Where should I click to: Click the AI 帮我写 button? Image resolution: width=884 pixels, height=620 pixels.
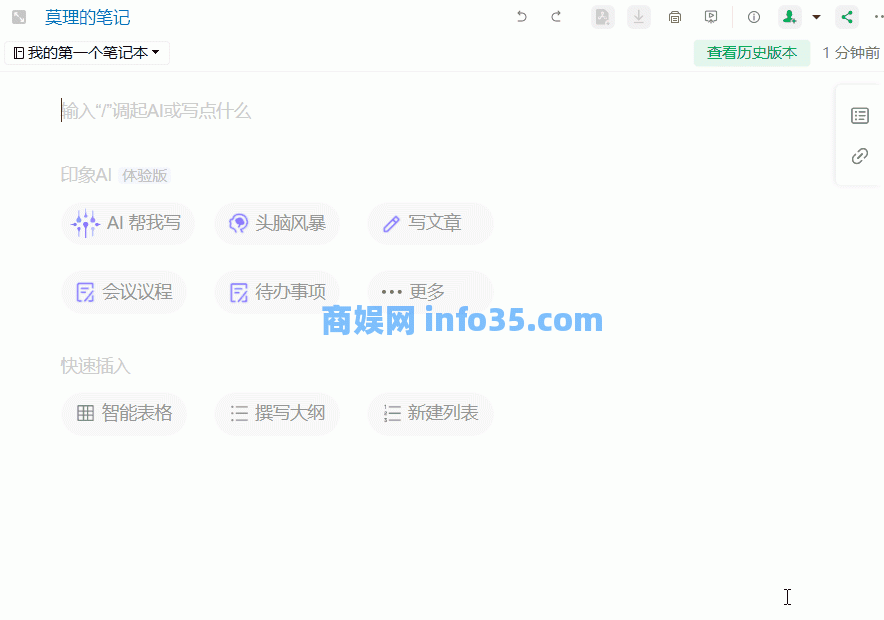click(127, 223)
